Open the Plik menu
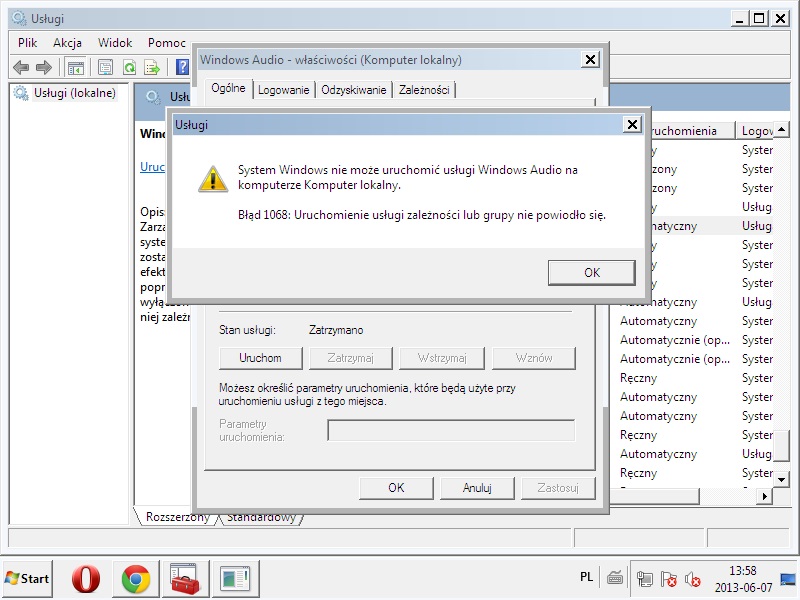This screenshot has height=600, width=800. [28, 43]
